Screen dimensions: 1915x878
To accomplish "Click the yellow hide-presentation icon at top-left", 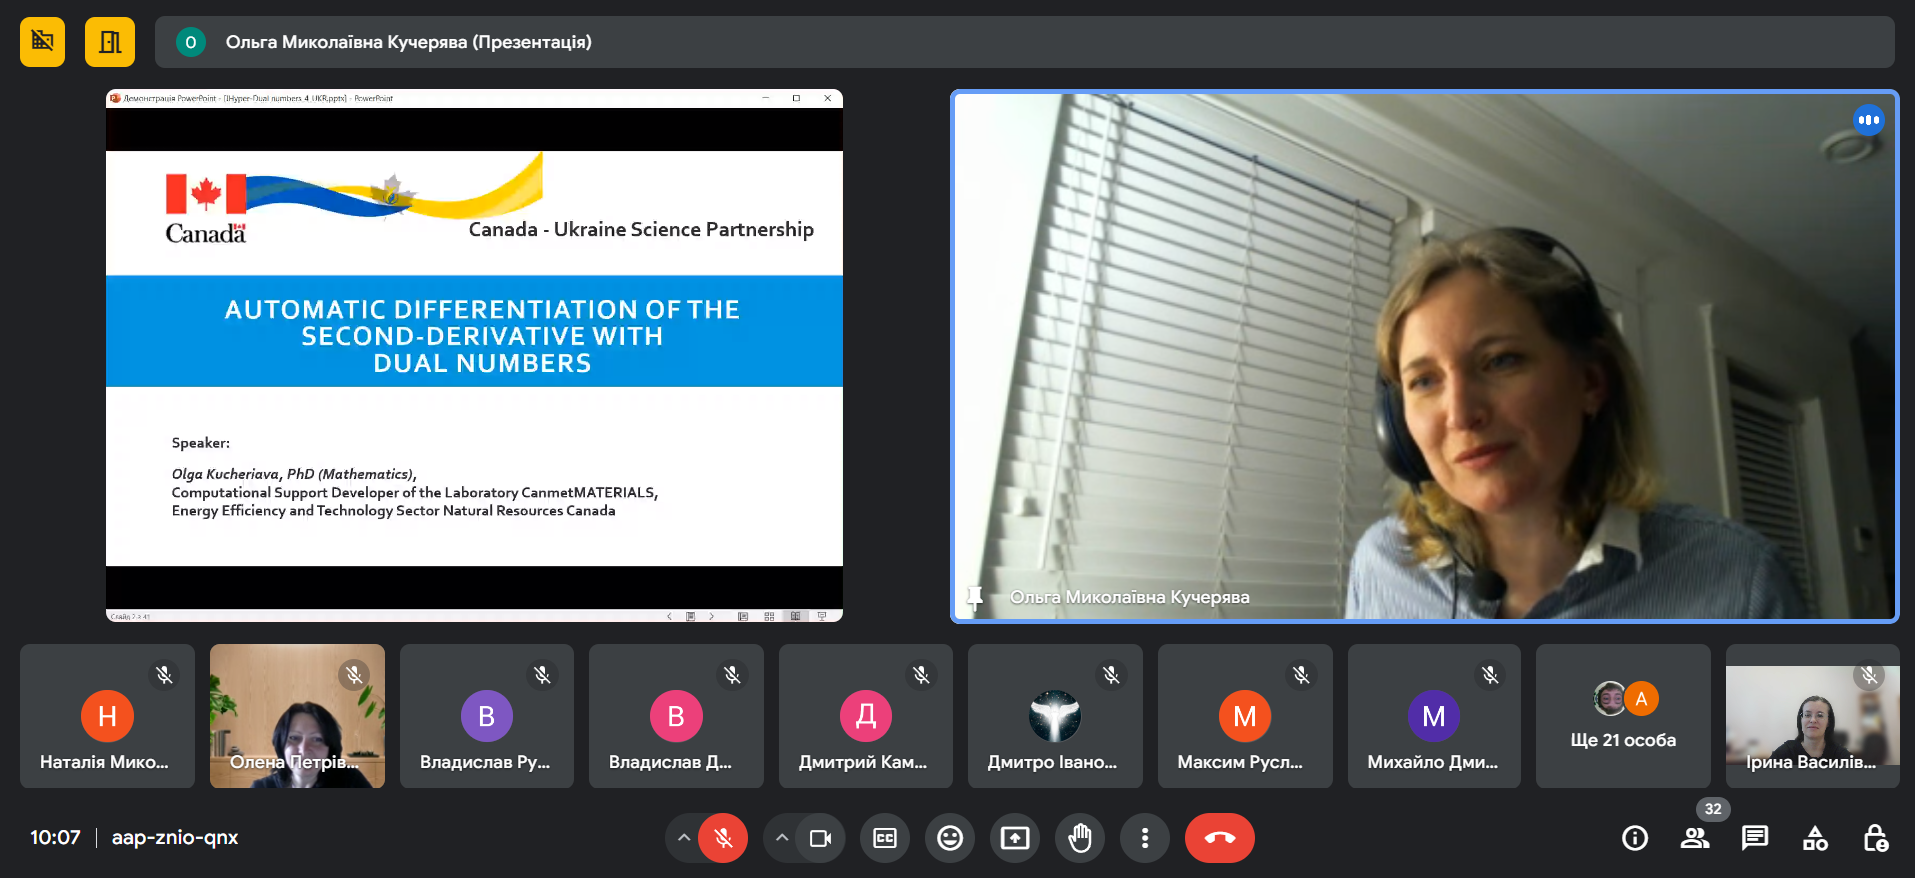I will [x=42, y=42].
